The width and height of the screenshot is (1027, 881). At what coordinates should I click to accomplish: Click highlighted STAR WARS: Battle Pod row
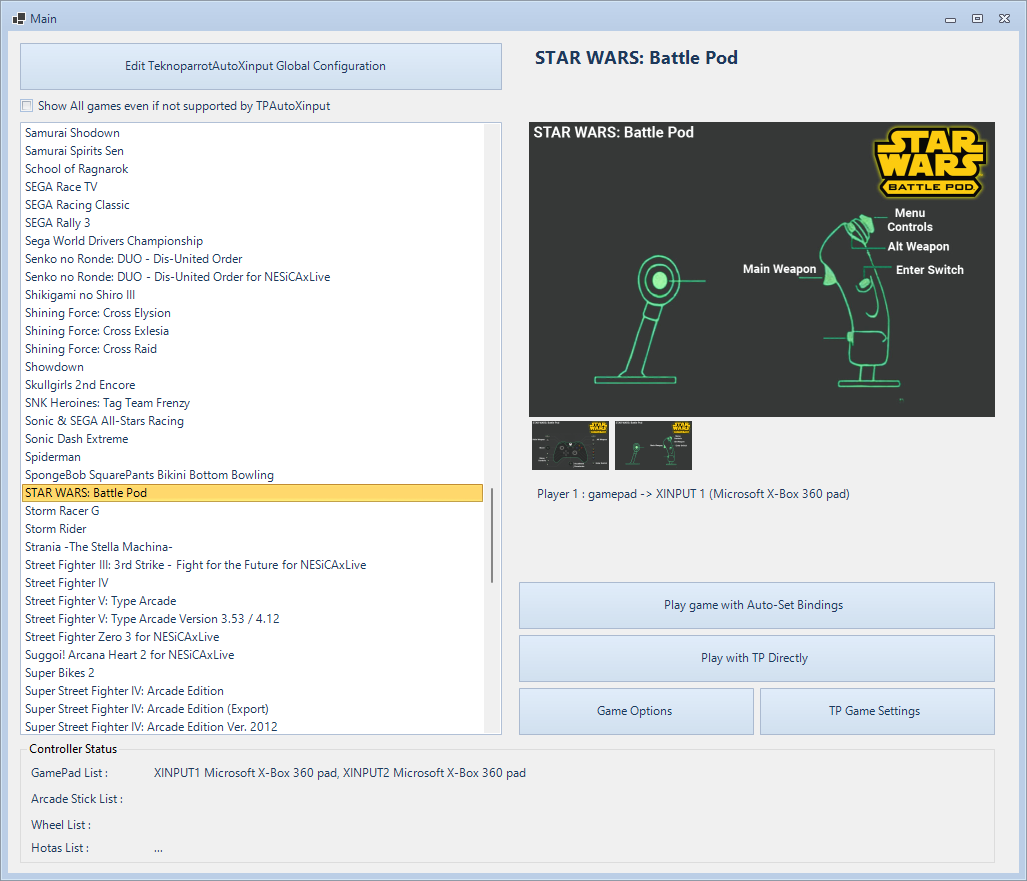click(252, 493)
